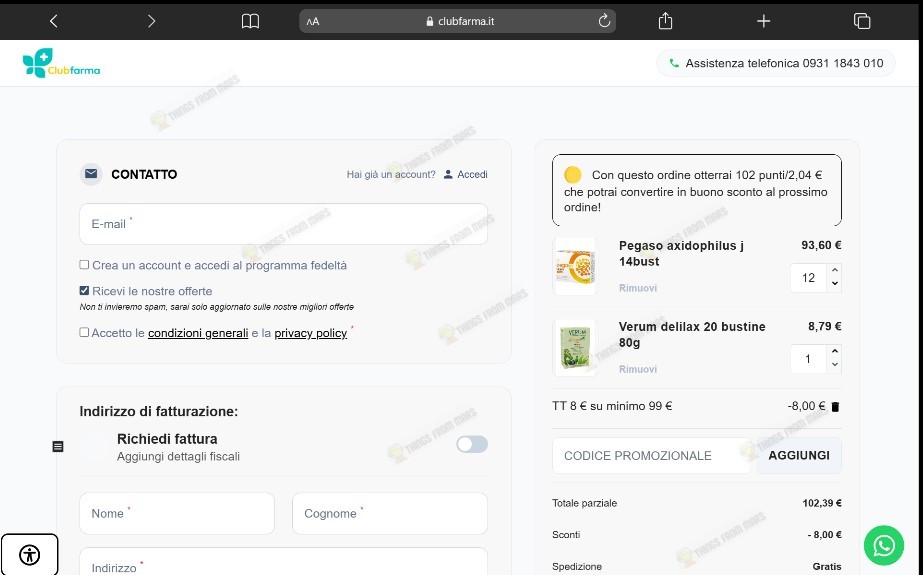The width and height of the screenshot is (923, 575).
Task: Focus the Nome field
Action: [x=177, y=514]
